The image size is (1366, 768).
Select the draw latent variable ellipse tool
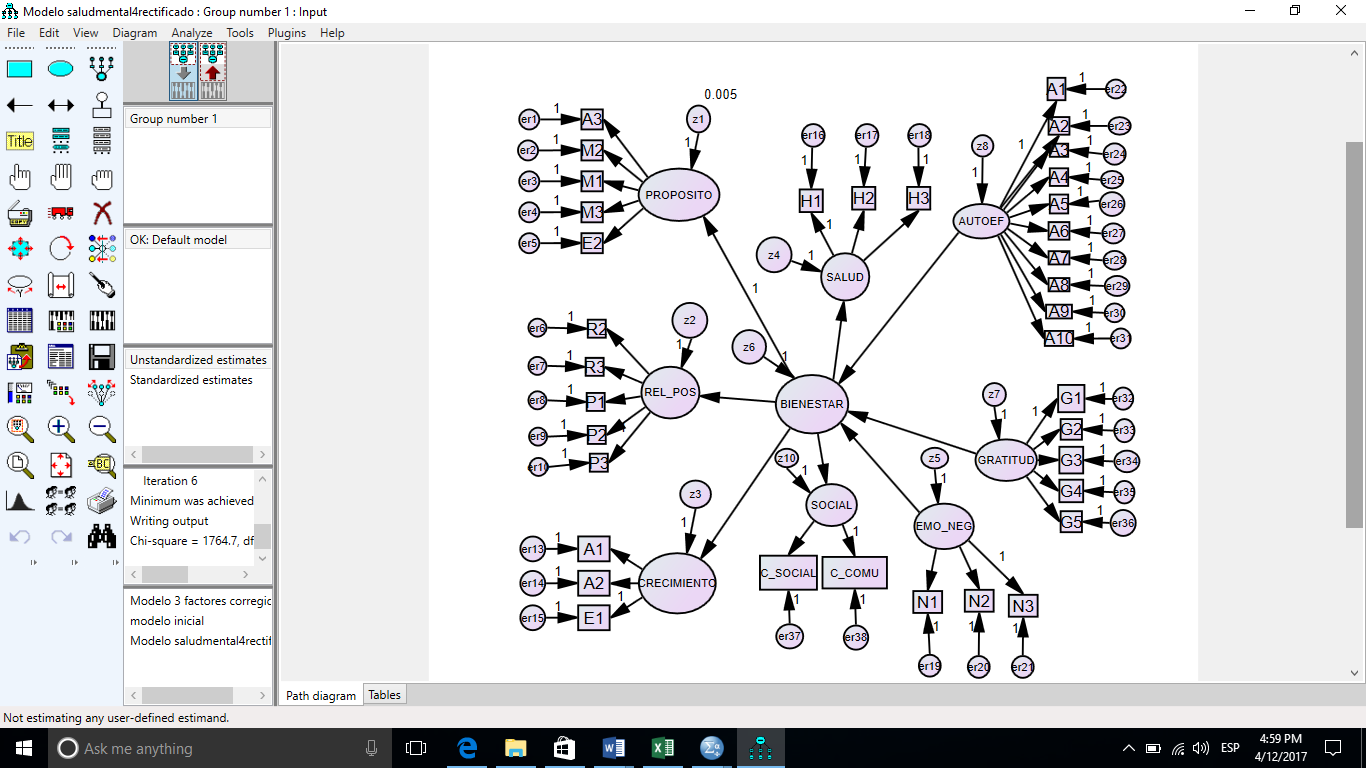(61, 69)
